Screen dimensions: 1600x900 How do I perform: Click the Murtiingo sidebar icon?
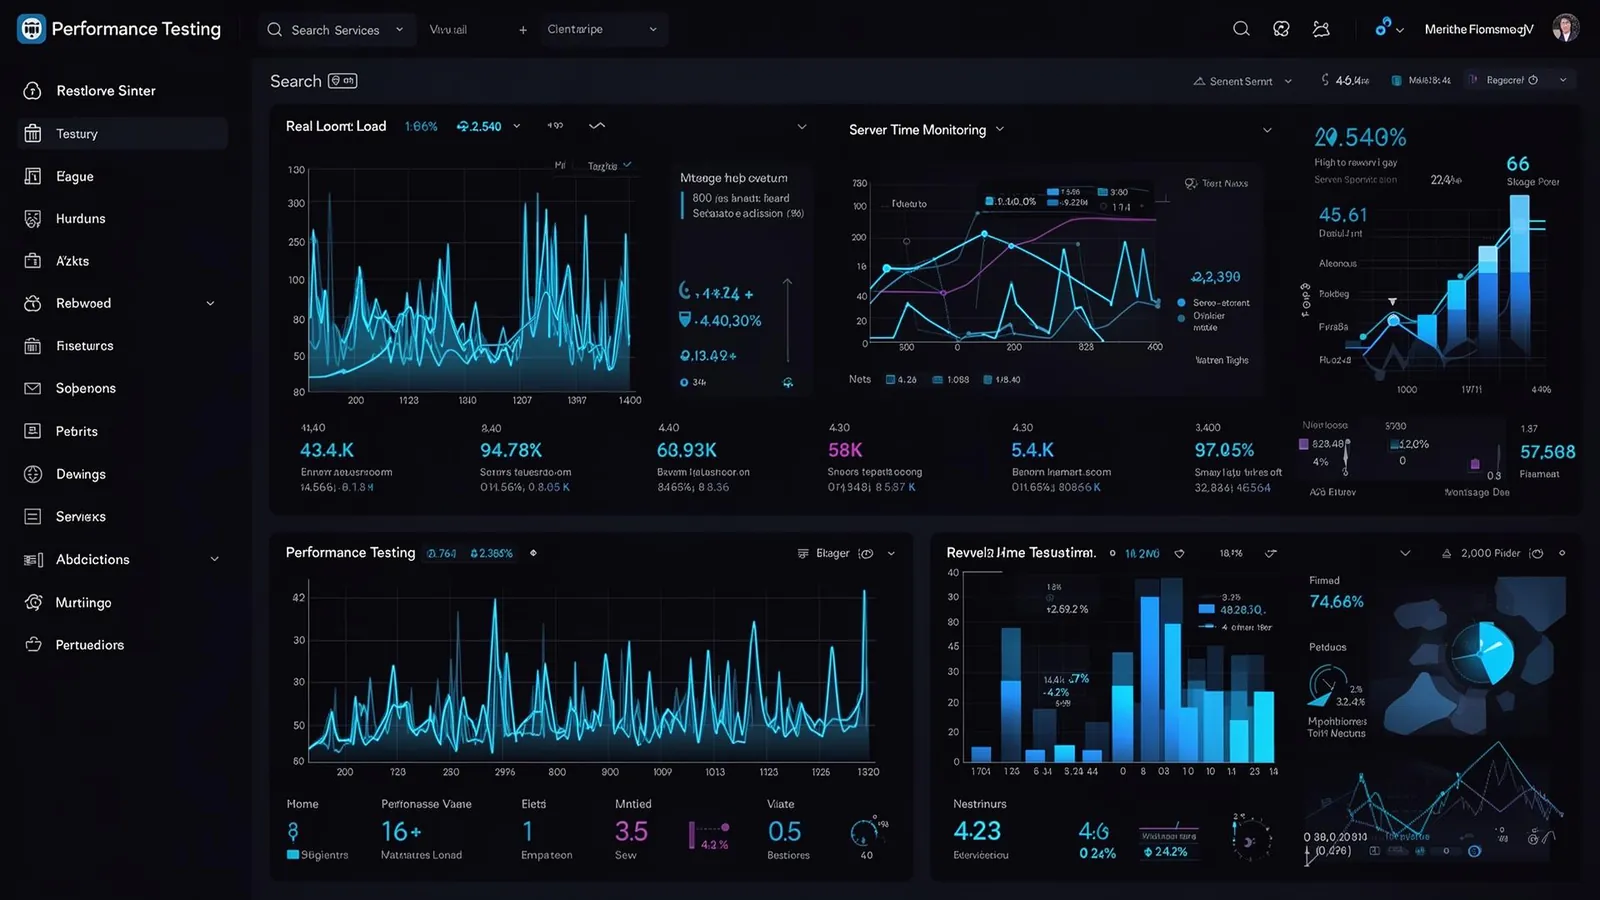(33, 602)
